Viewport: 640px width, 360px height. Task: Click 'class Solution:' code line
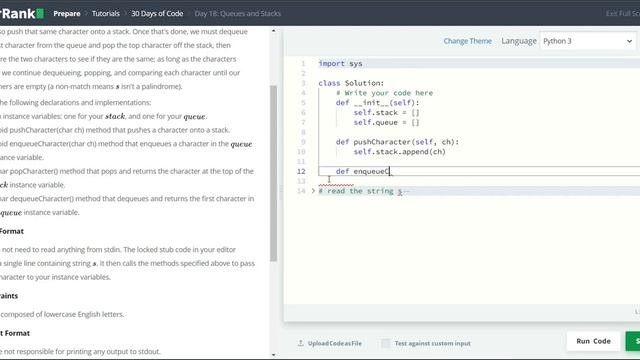(351, 83)
